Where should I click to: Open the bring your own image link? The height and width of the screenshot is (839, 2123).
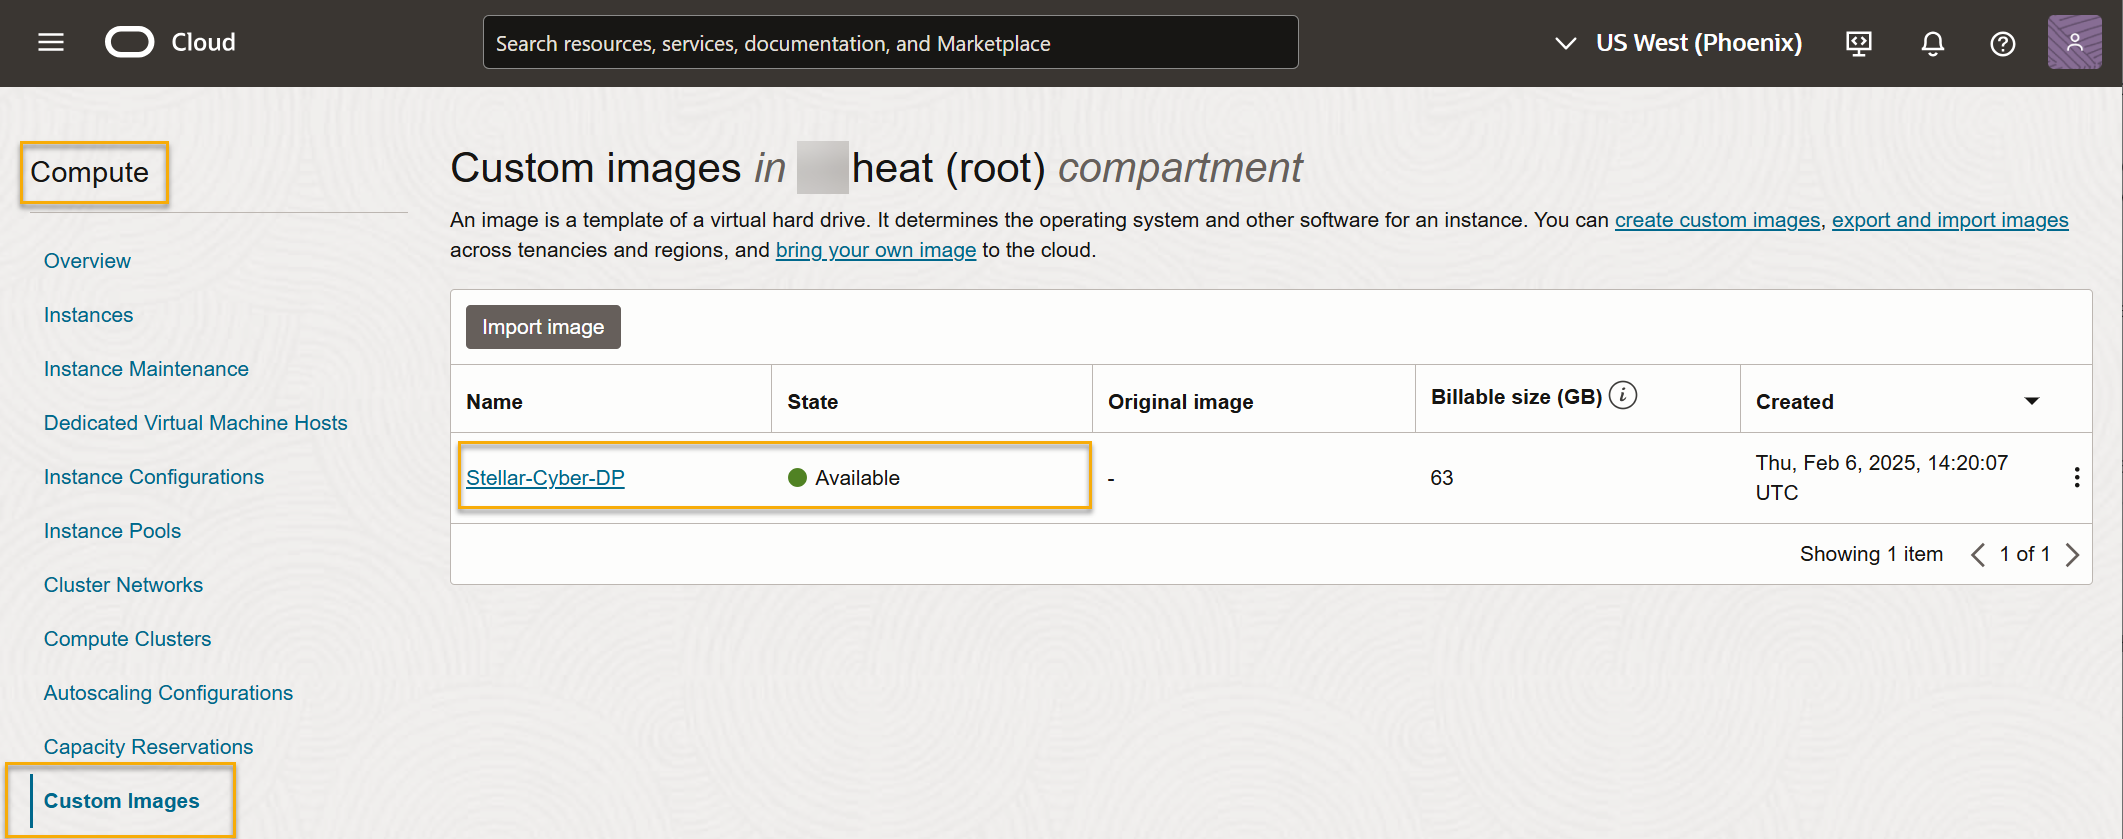click(875, 250)
